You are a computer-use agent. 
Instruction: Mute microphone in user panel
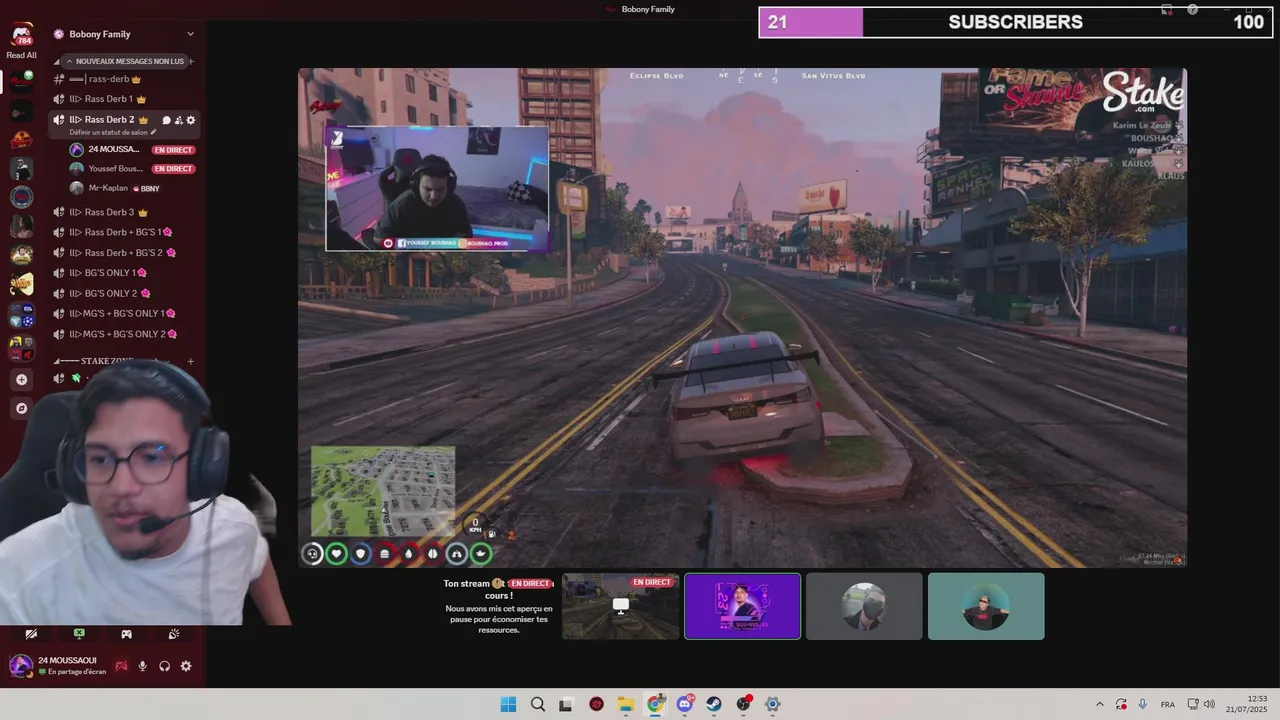(142, 666)
